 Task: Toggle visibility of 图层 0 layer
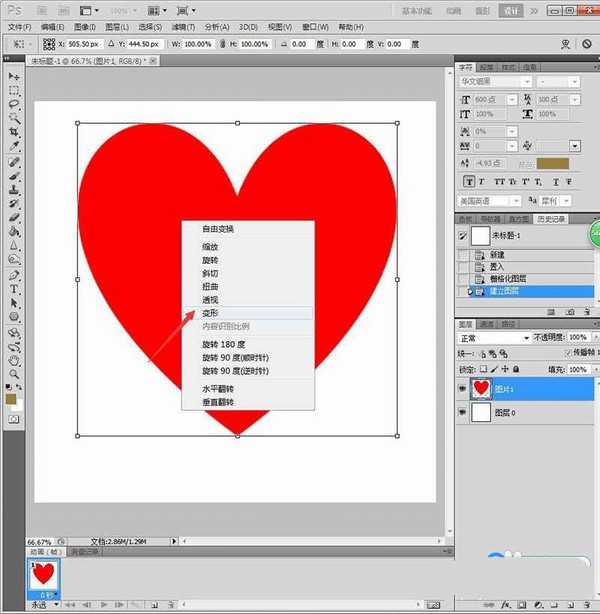pos(461,411)
